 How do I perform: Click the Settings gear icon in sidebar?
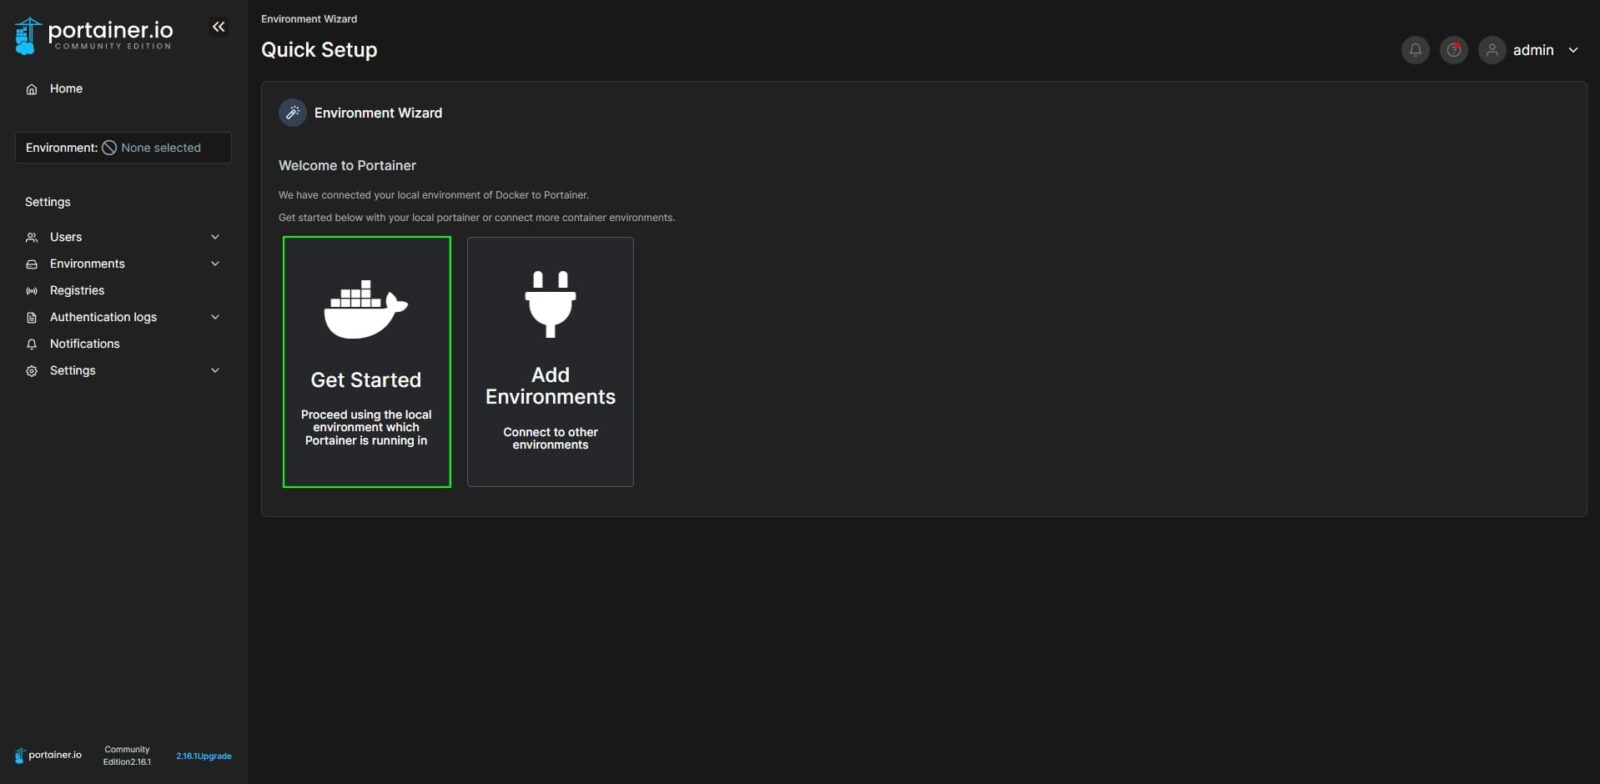click(31, 371)
